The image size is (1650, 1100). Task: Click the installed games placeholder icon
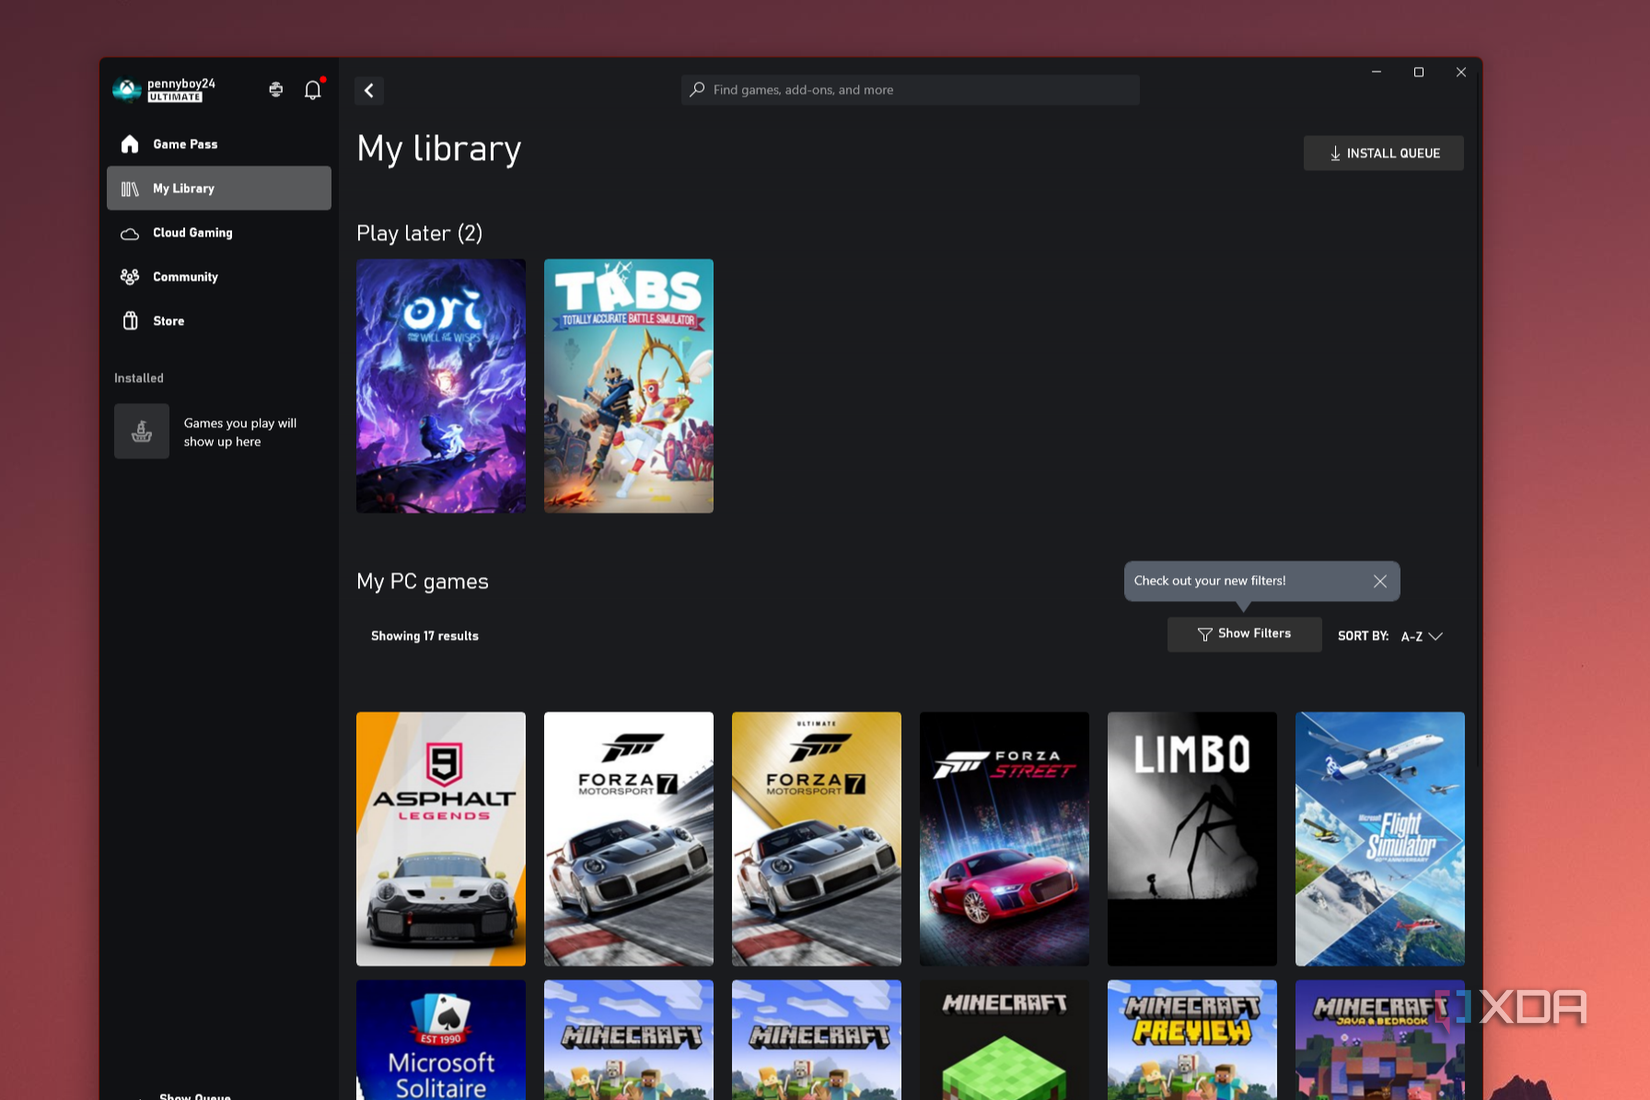[x=142, y=431]
